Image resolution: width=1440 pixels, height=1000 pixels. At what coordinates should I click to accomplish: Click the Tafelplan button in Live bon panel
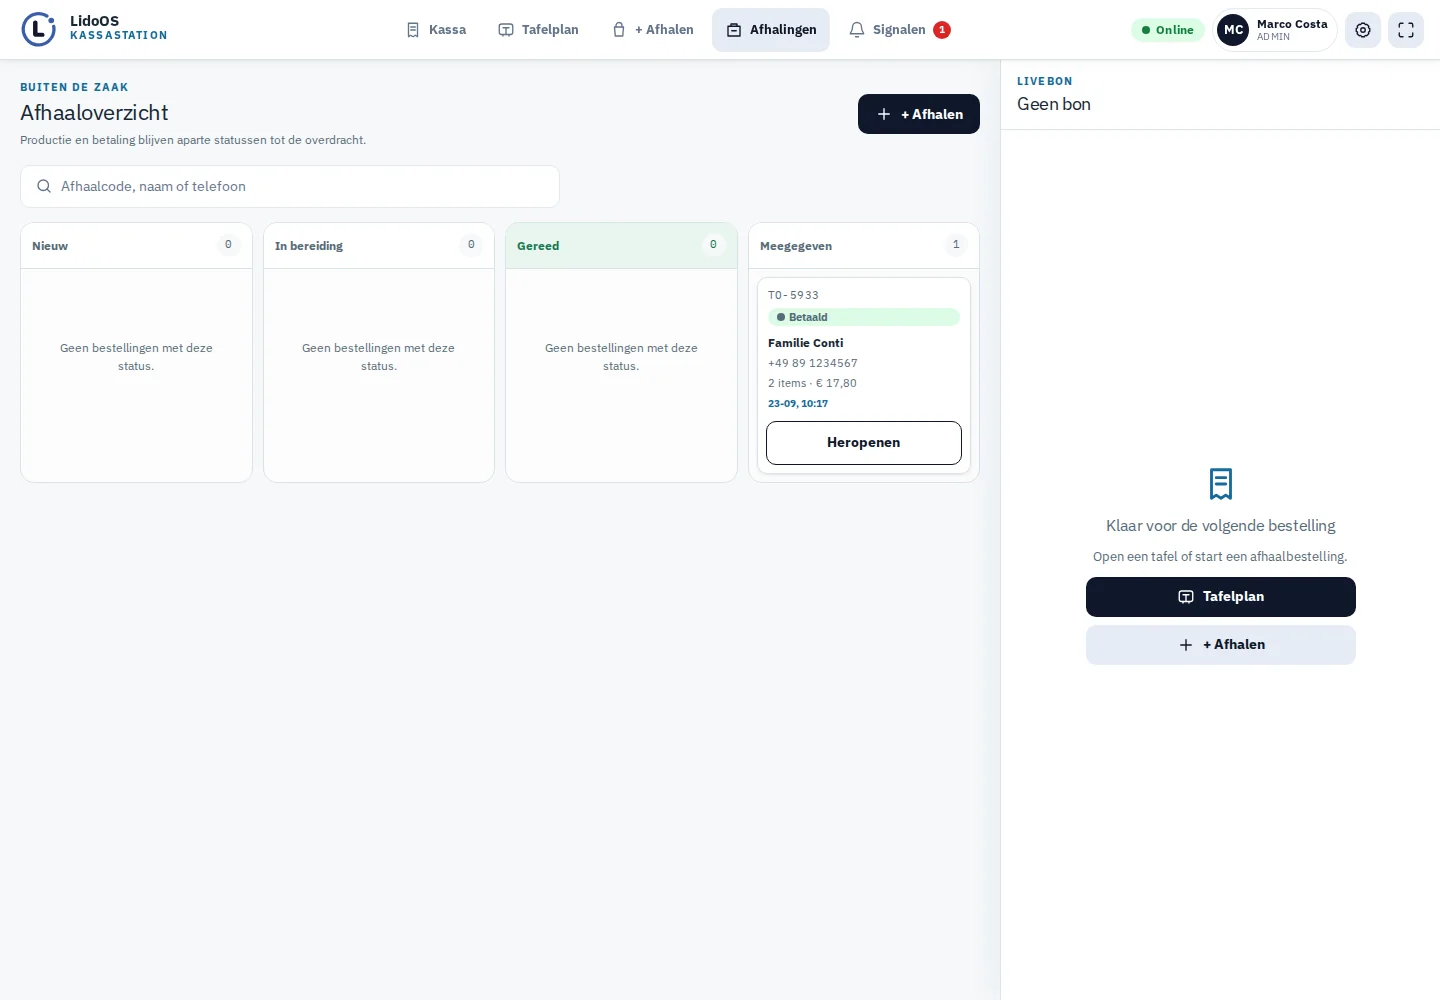[1221, 597]
